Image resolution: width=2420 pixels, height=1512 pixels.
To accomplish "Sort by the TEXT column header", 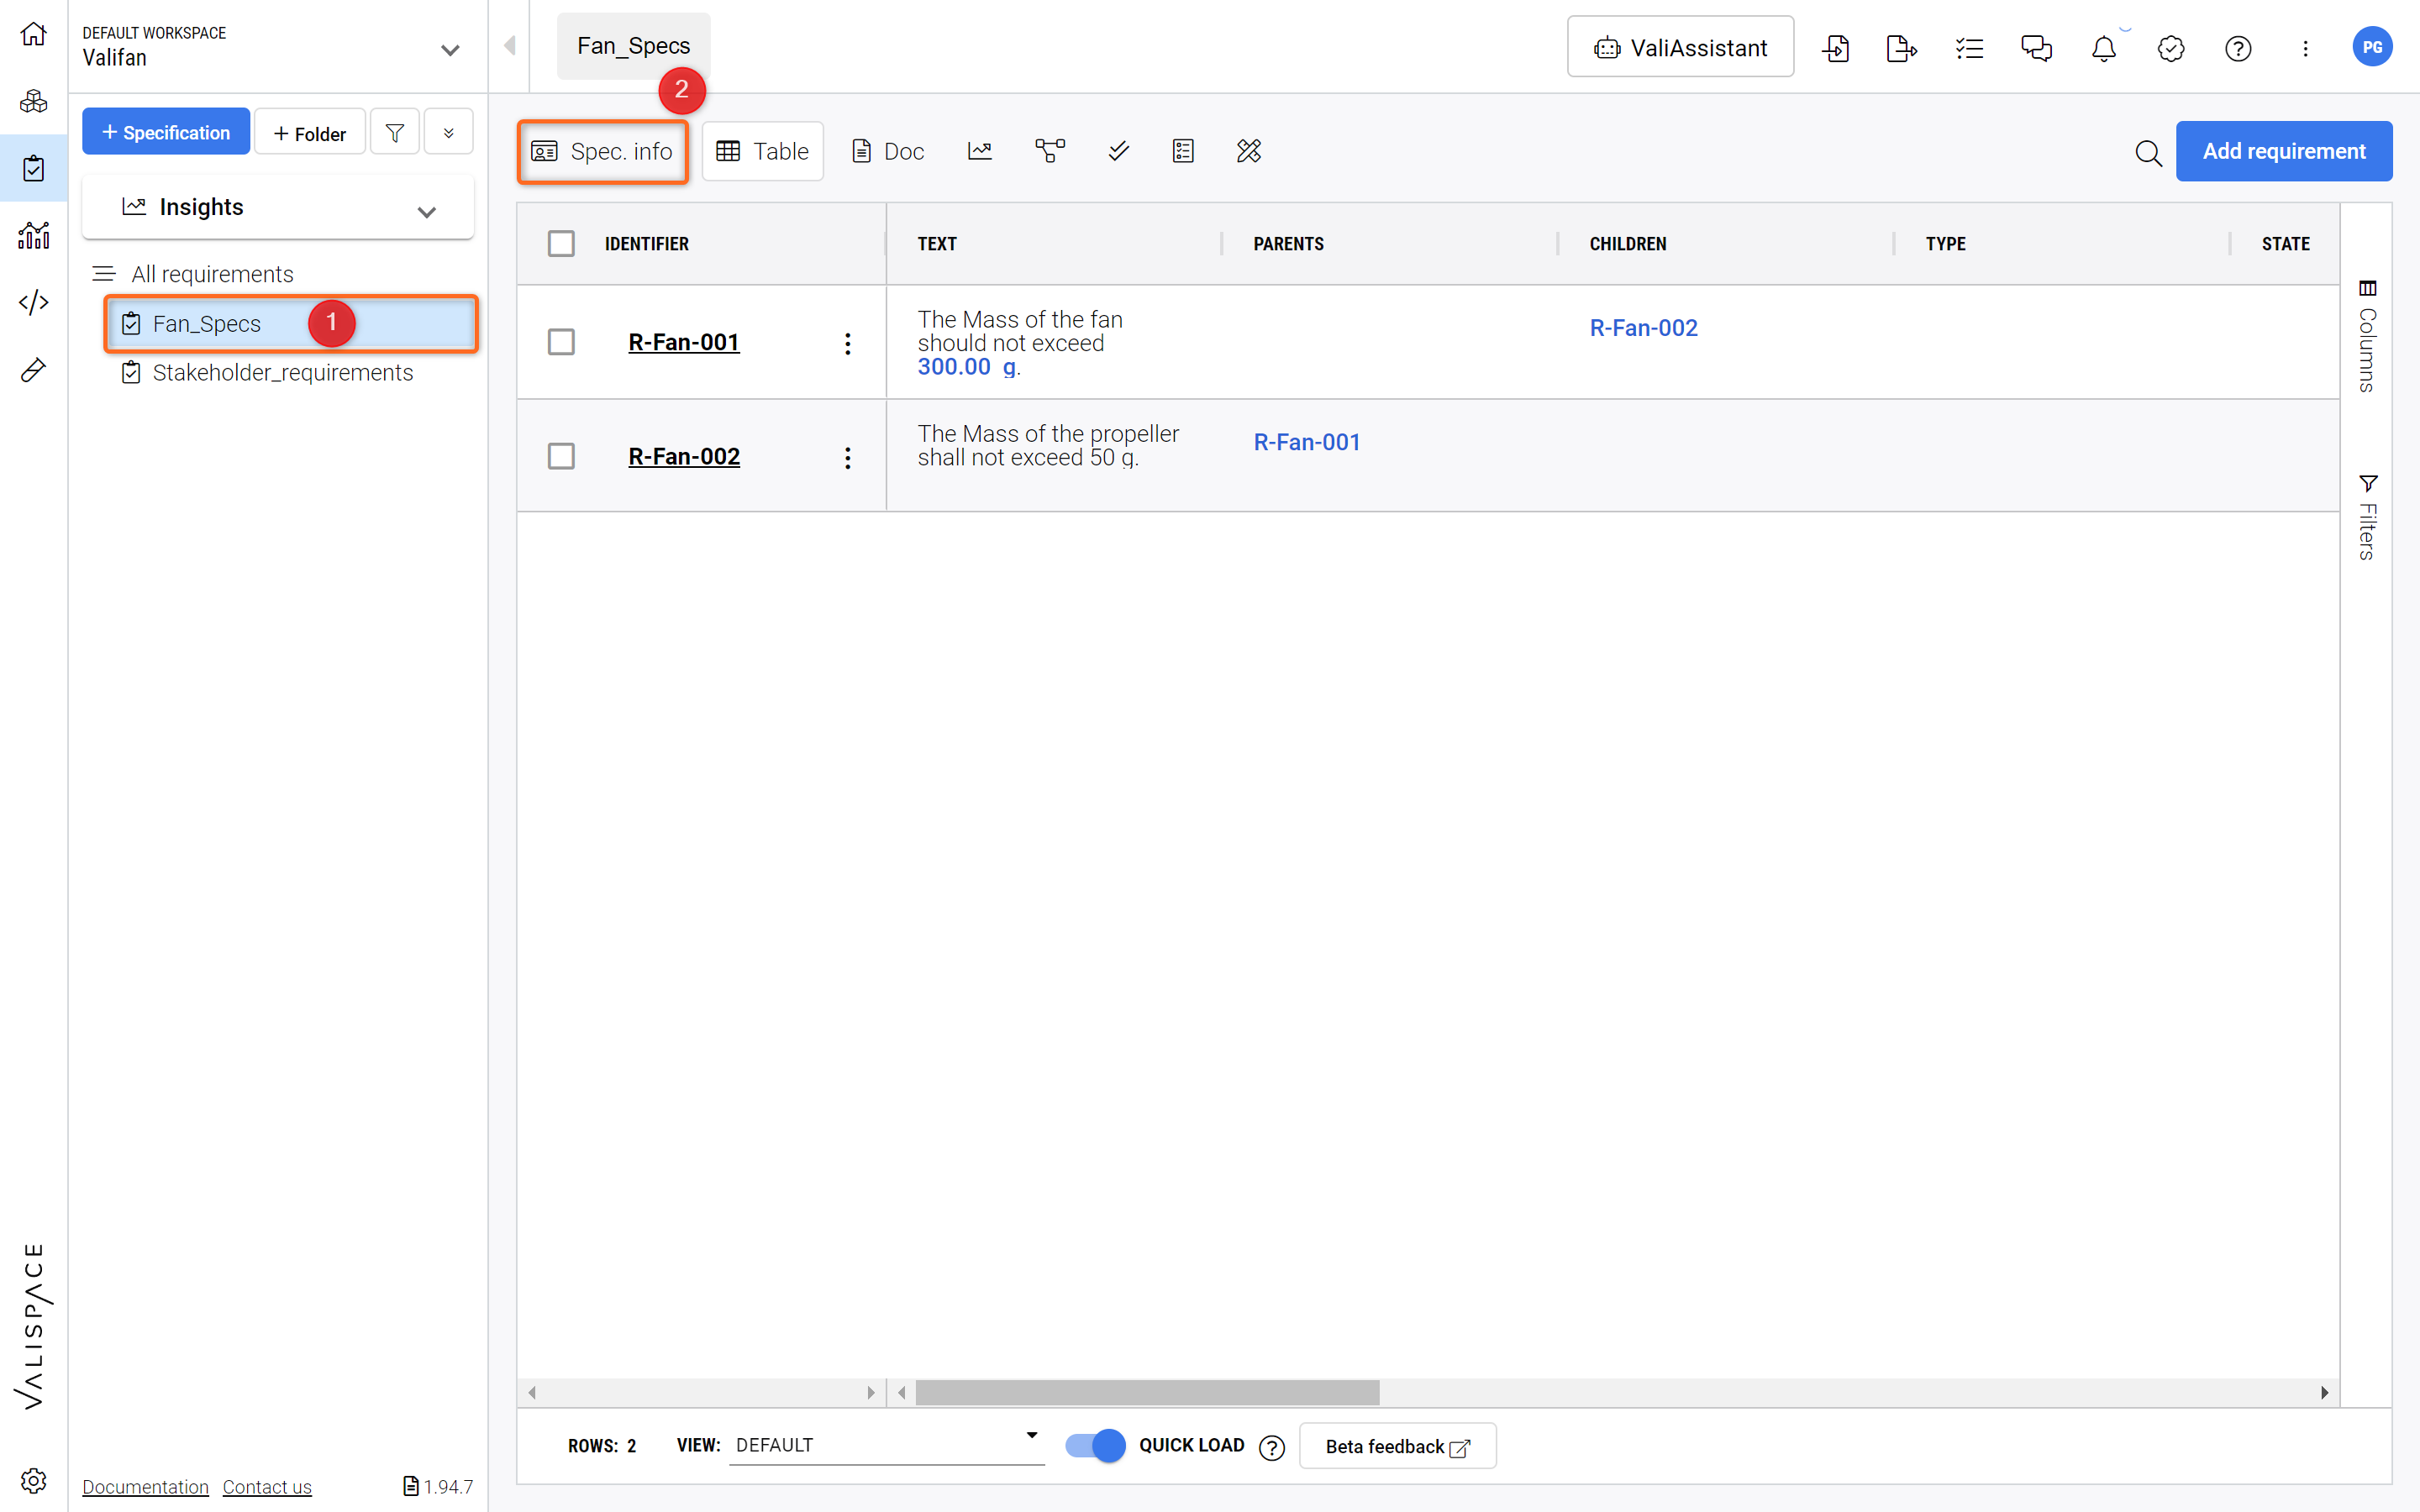I will click(x=937, y=244).
